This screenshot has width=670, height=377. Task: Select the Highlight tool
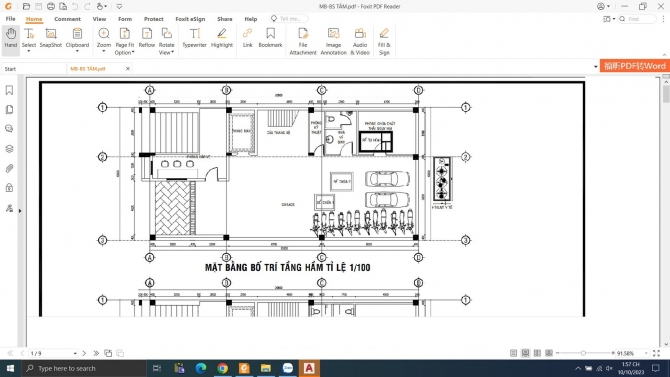click(x=222, y=38)
